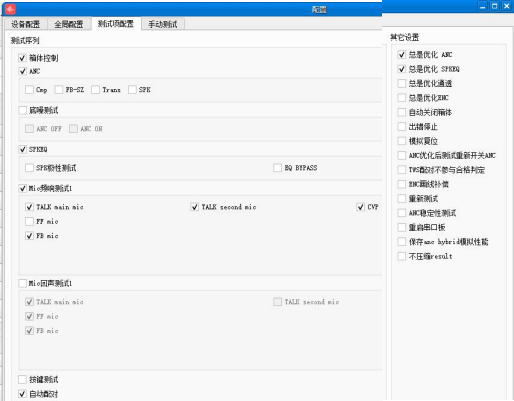Tick the Trans checkbox
This screenshot has height=401, width=514.
[95, 90]
